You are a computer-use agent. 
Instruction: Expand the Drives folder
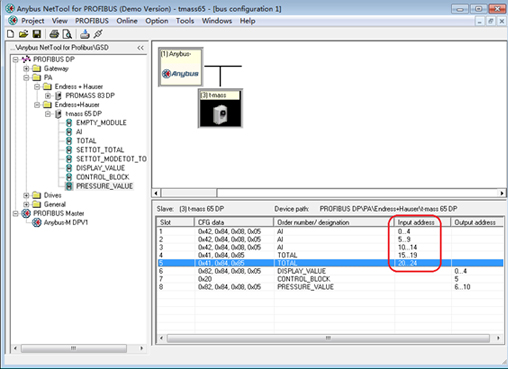click(x=26, y=195)
